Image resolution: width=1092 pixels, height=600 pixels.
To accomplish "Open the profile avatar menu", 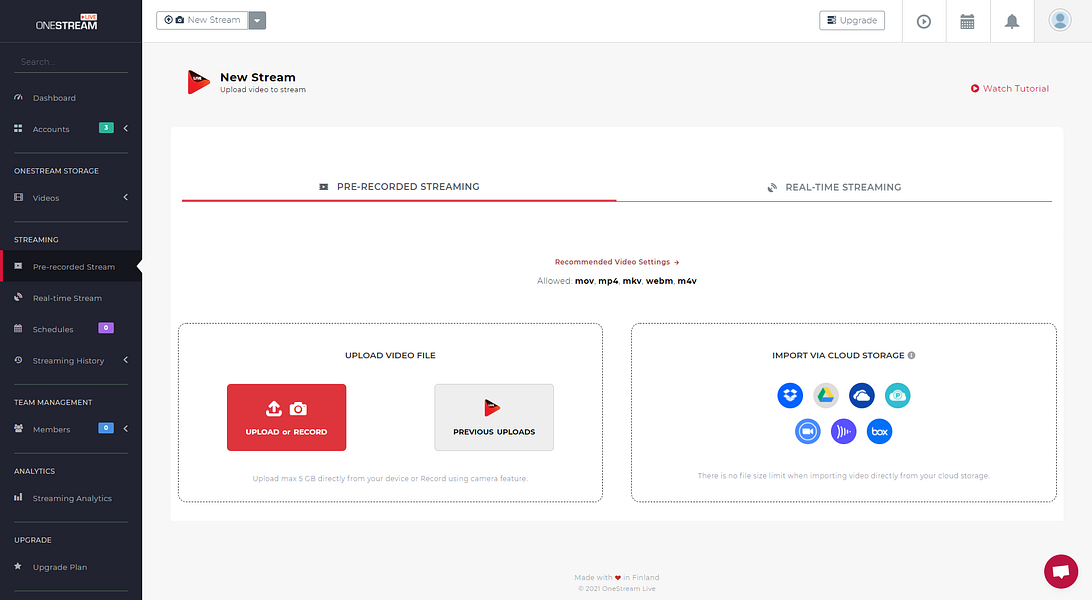I will [x=1060, y=20].
